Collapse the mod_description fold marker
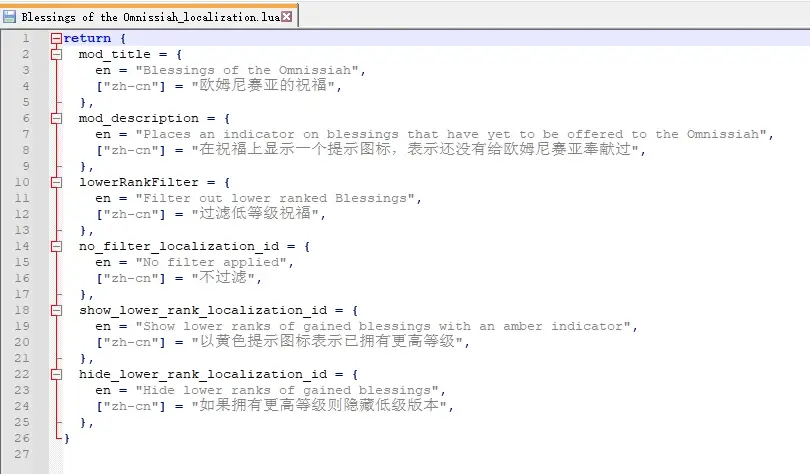 (x=56, y=118)
